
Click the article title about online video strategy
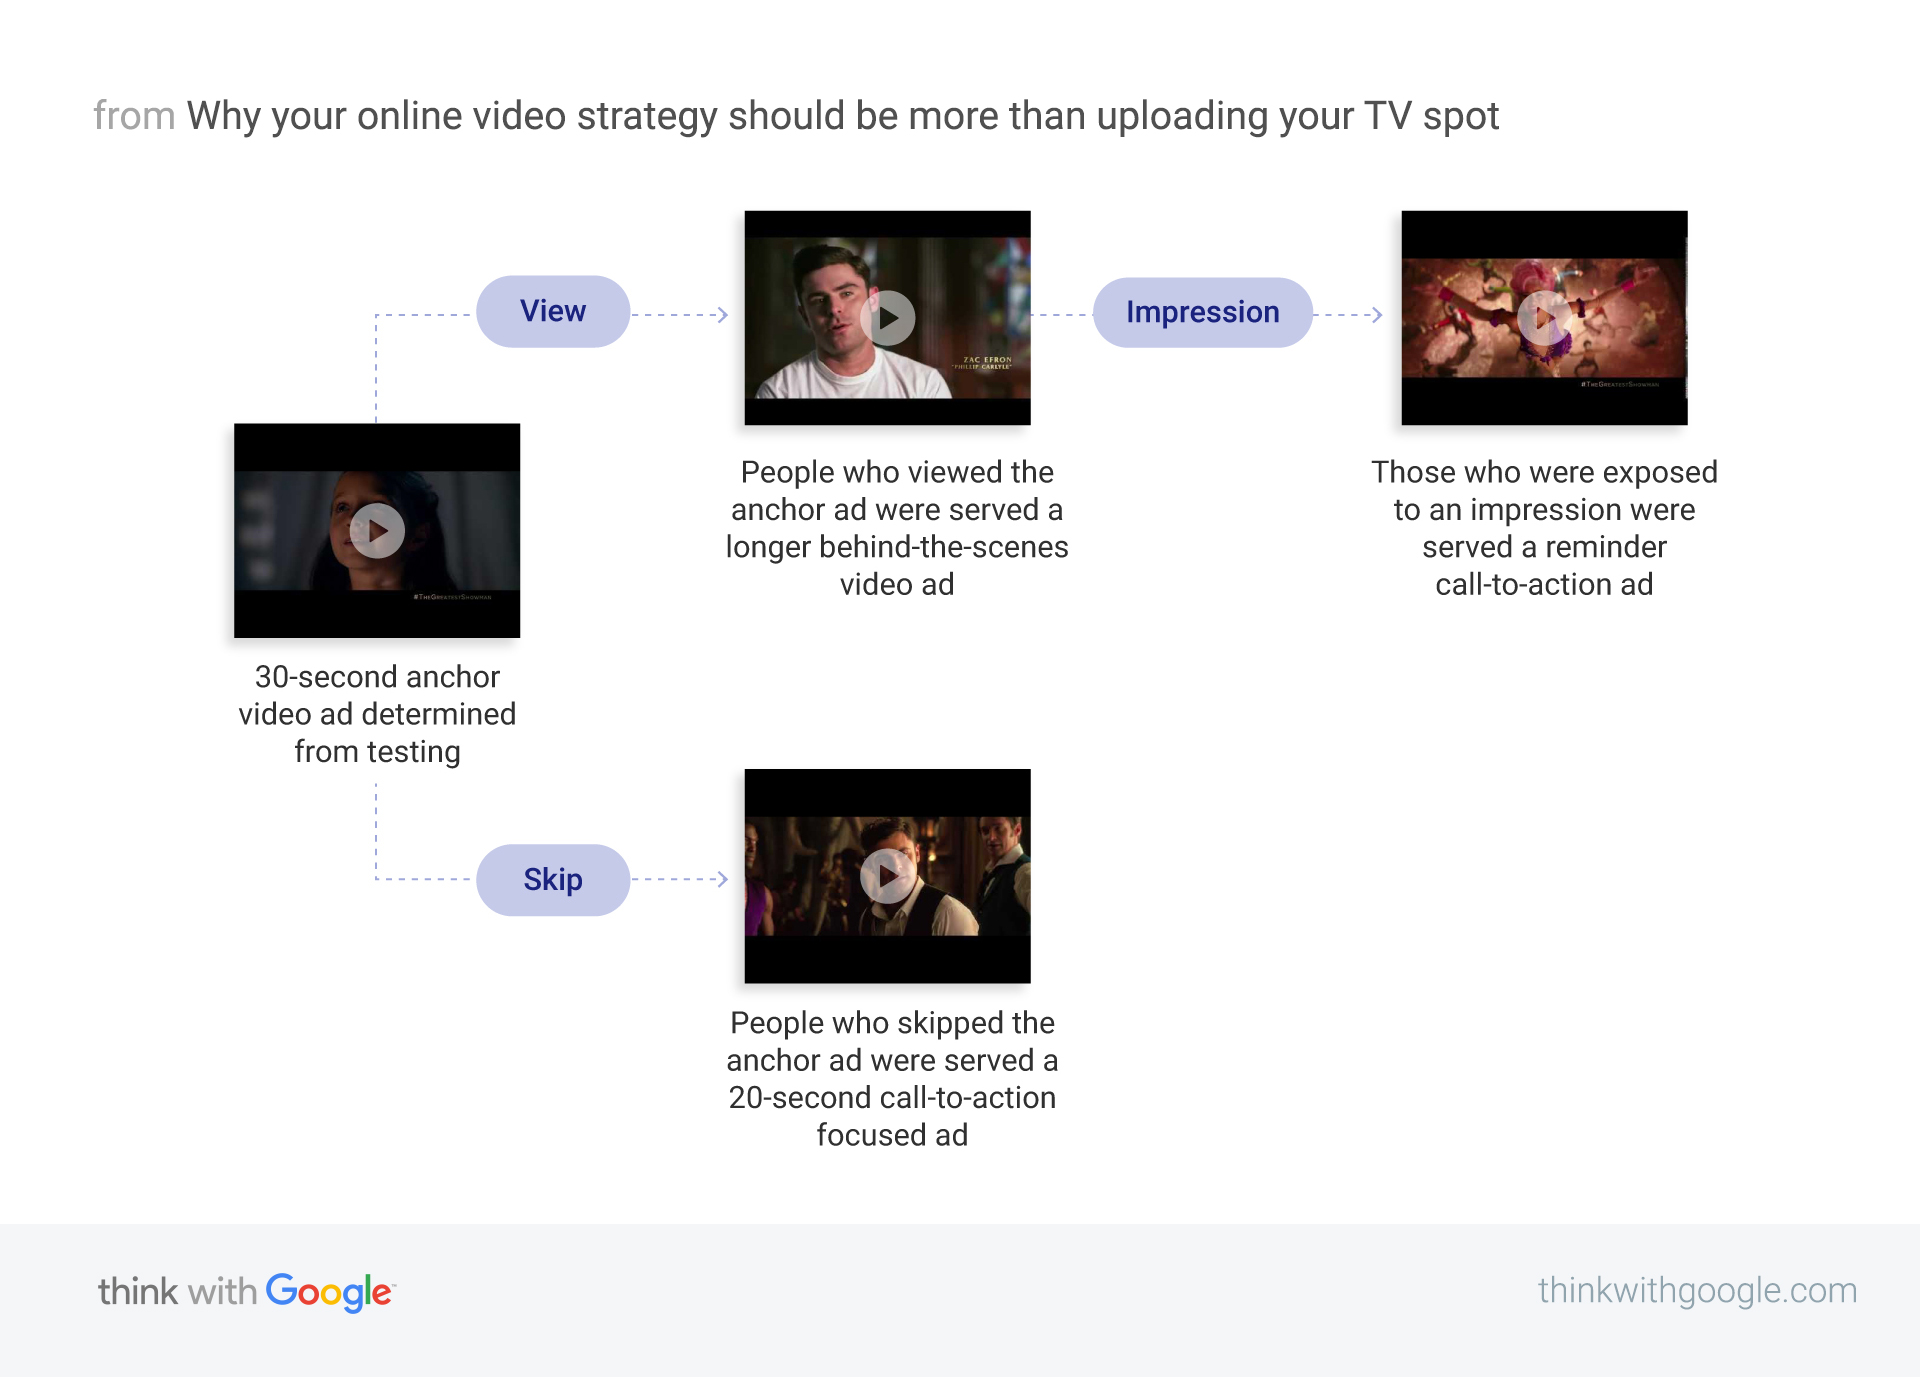click(x=843, y=116)
